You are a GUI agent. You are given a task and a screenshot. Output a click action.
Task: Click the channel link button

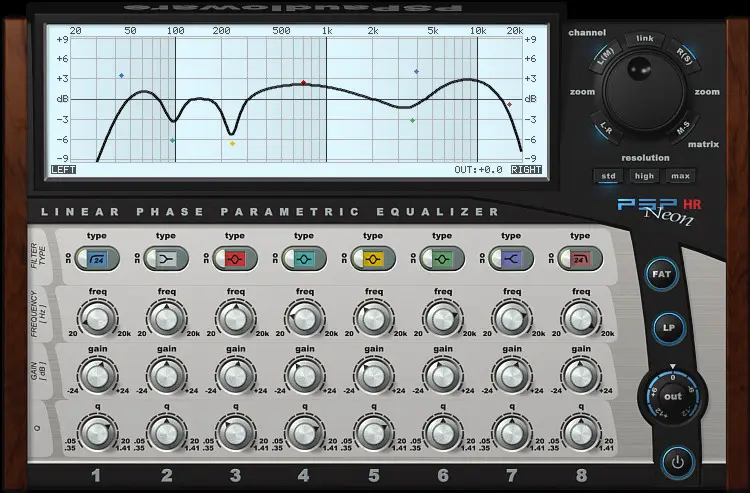(x=645, y=39)
